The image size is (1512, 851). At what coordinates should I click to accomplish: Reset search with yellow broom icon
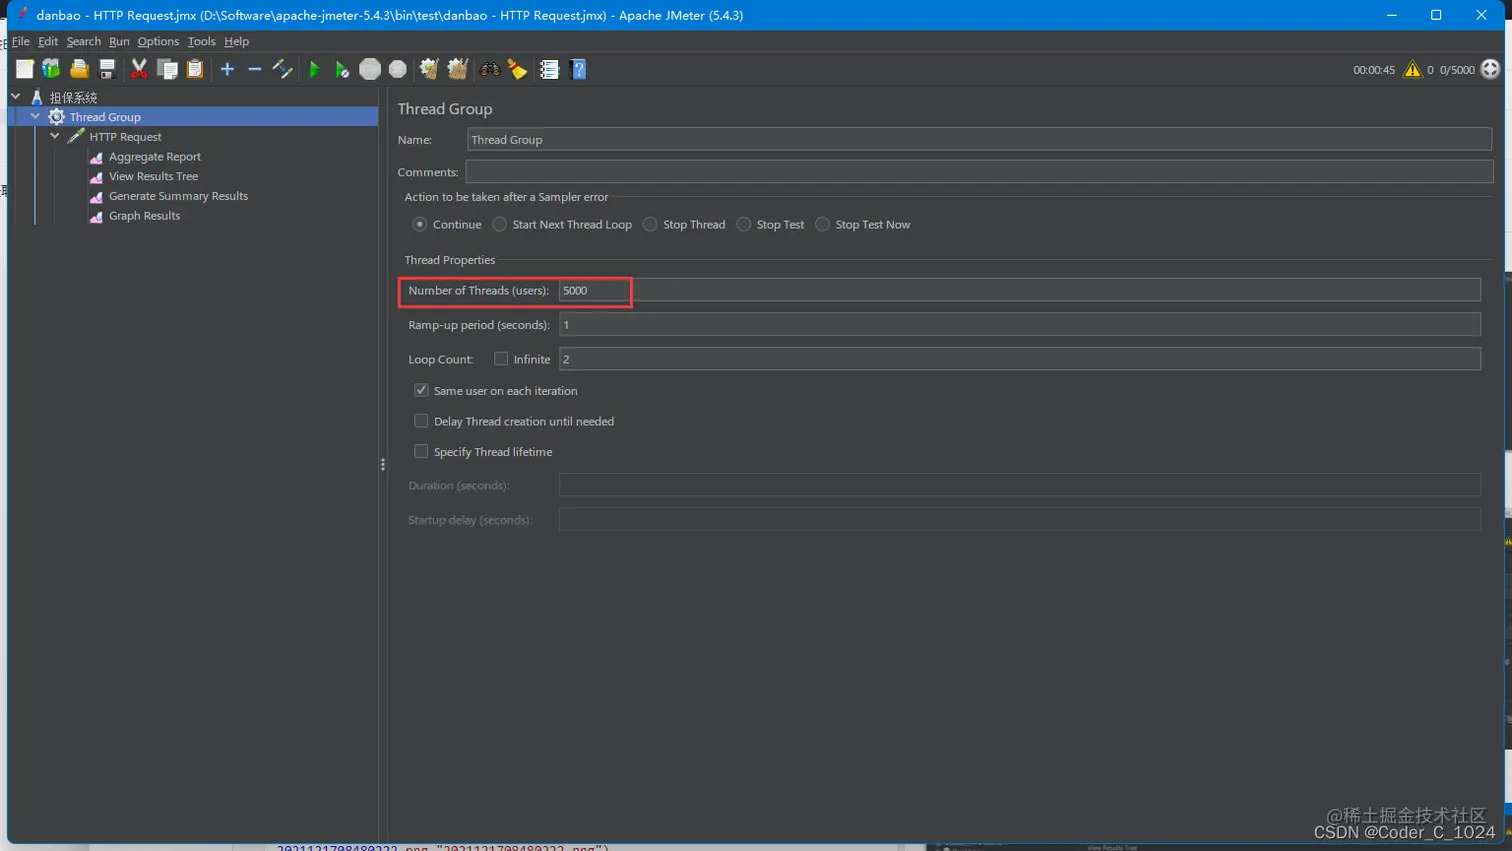[x=518, y=69]
